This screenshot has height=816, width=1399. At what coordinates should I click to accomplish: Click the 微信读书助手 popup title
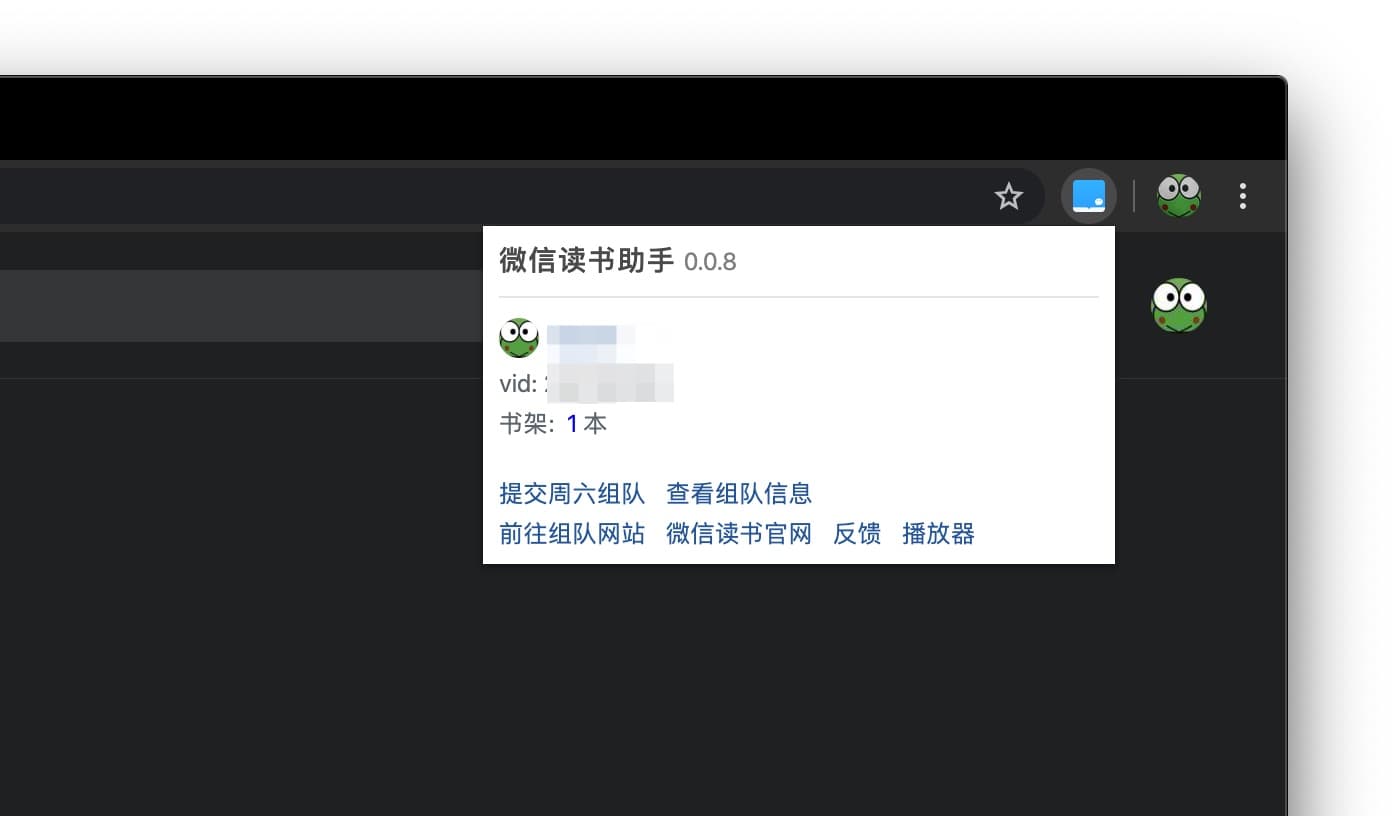[x=587, y=261]
